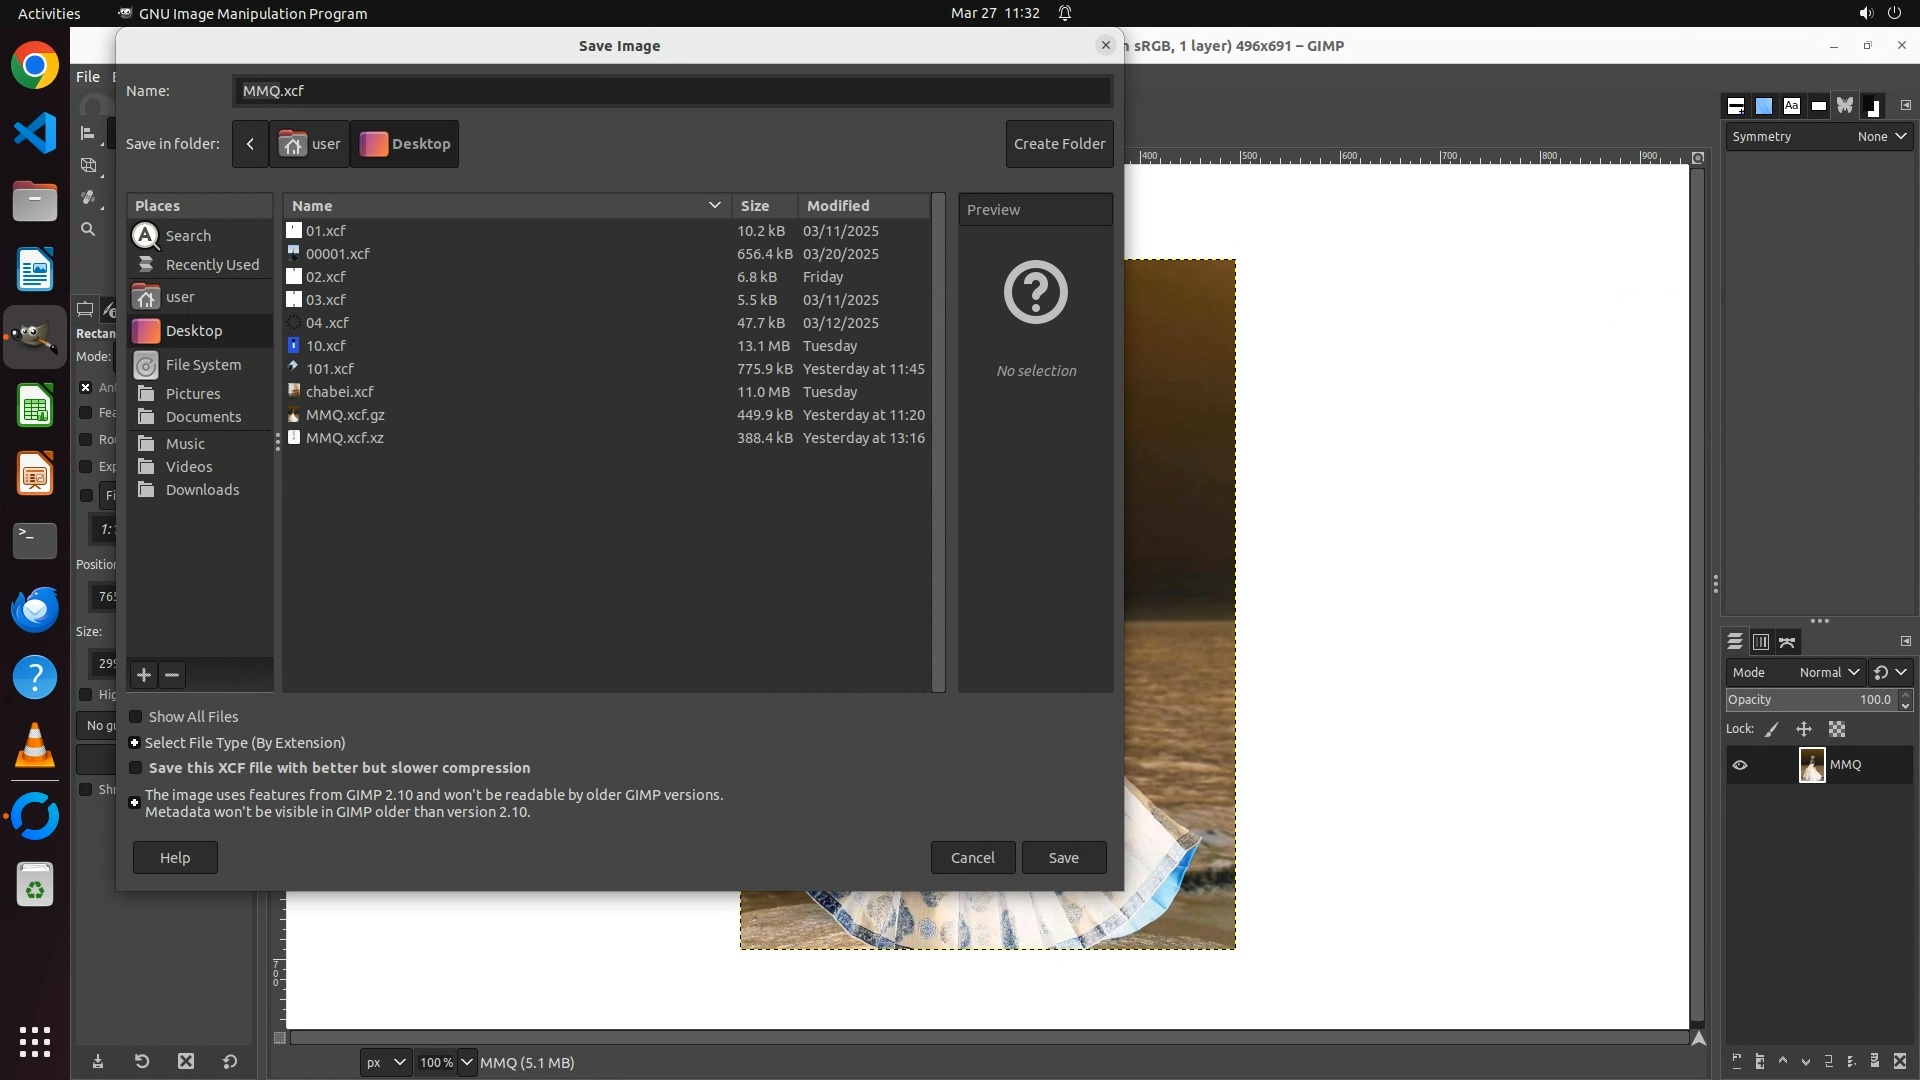The height and width of the screenshot is (1080, 1920).
Task: Open the Symmetry None dropdown
Action: pos(1881,137)
